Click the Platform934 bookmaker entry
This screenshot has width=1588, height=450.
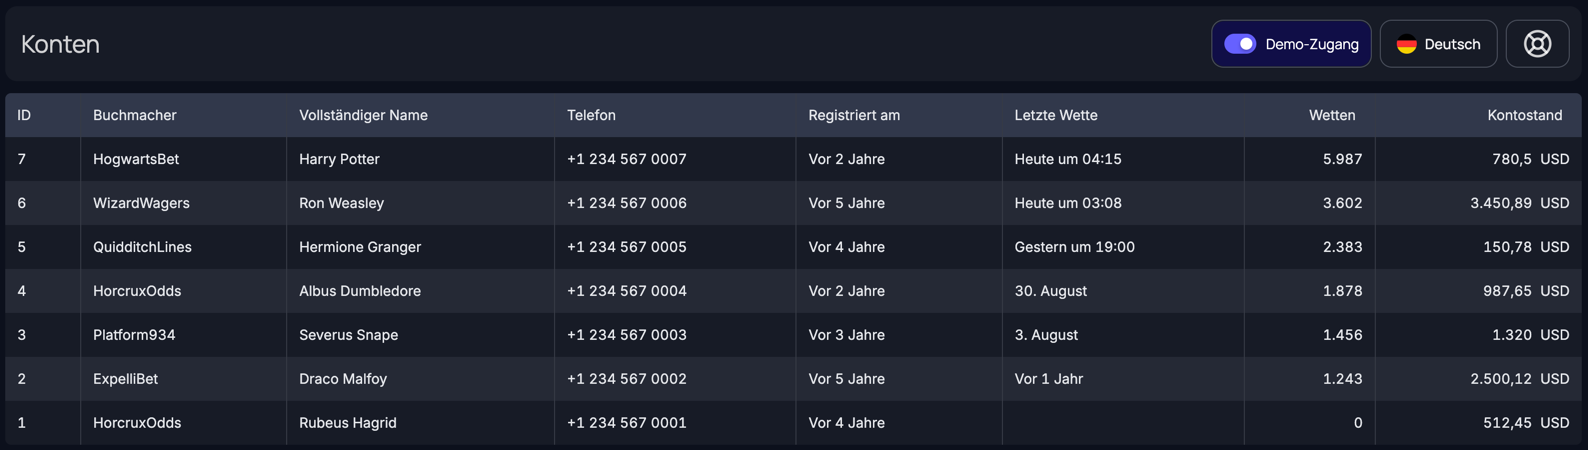134,335
